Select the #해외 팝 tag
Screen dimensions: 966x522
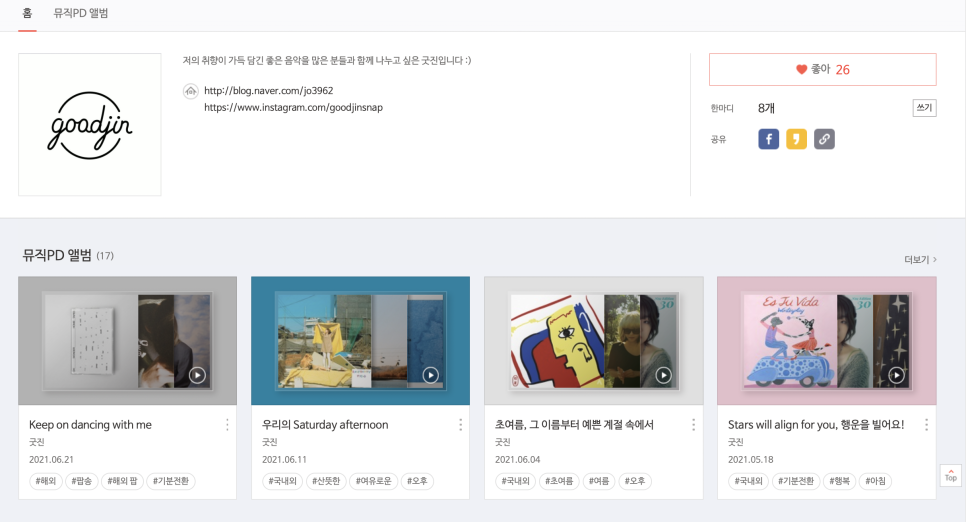click(122, 481)
